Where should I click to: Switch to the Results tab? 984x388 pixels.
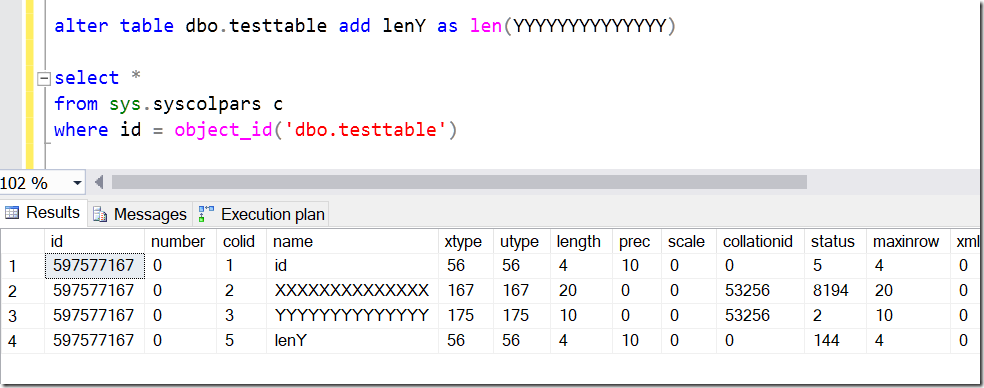[44, 213]
